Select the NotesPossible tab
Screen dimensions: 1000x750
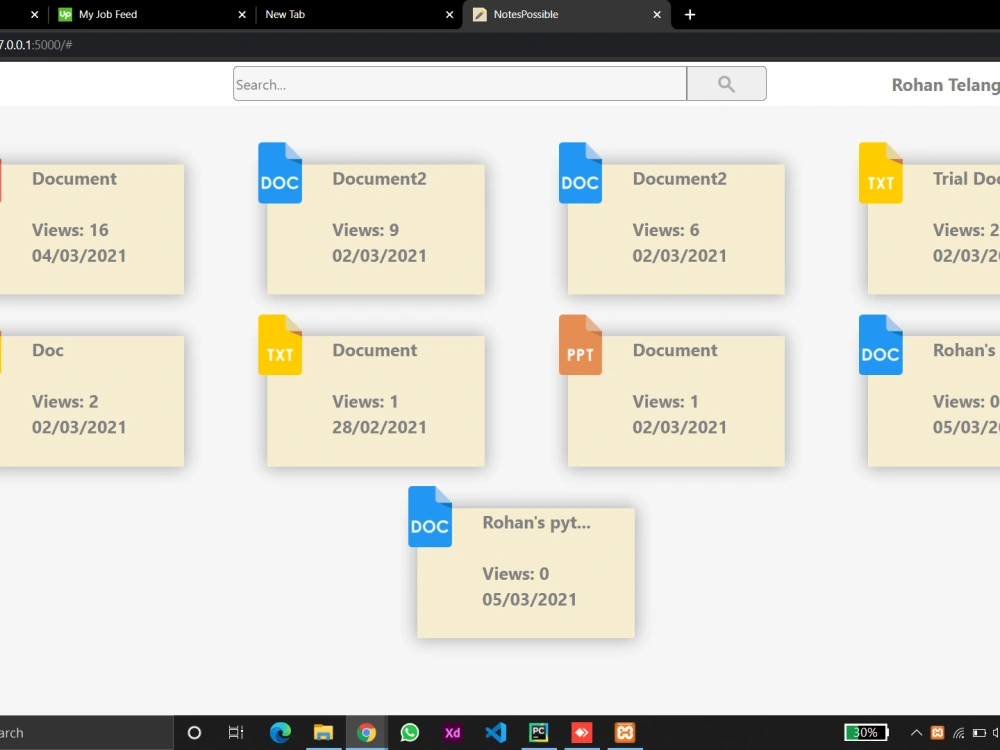click(x=526, y=14)
